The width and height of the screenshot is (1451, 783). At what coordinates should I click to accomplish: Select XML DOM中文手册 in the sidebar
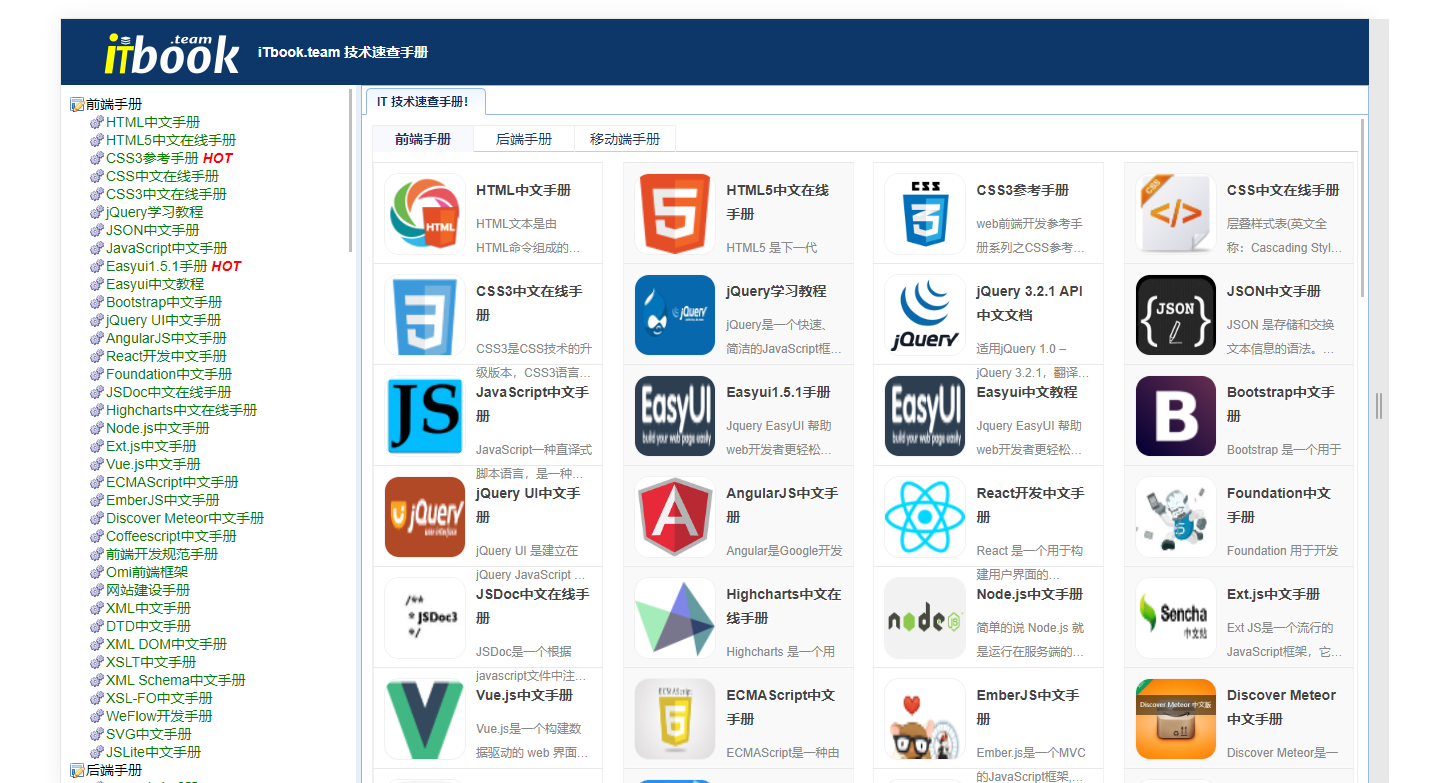(166, 644)
